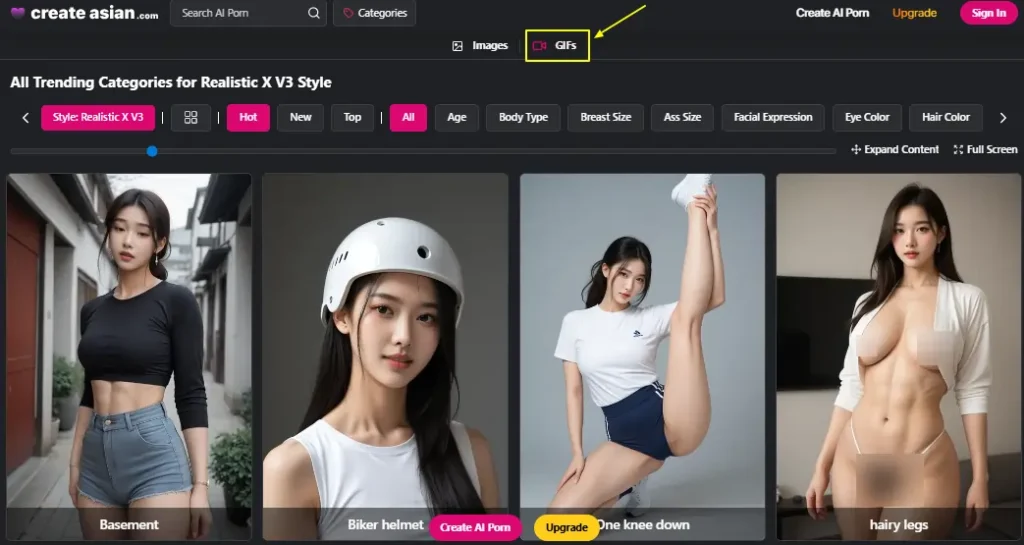Select the All category filter
This screenshot has width=1024, height=545.
click(x=408, y=117)
